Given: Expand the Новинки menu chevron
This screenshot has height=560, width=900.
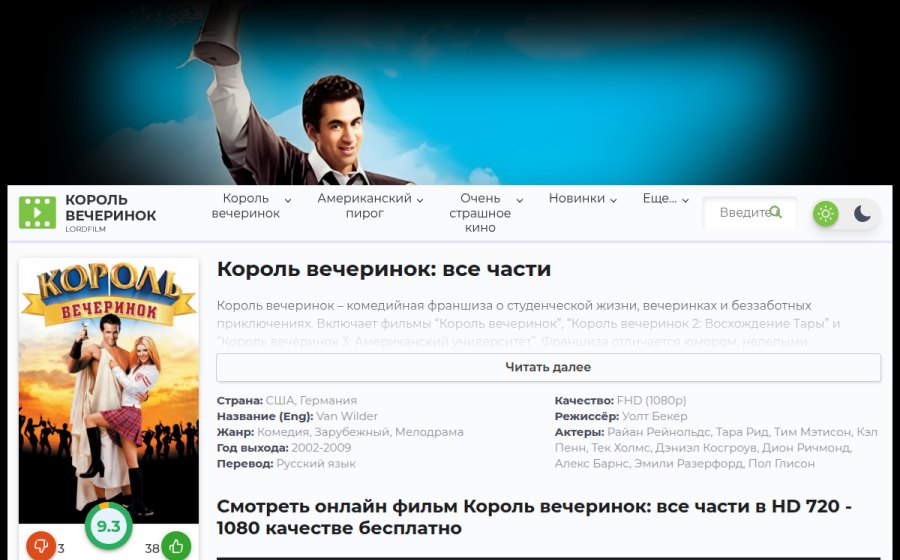Looking at the screenshot, I should (613, 200).
